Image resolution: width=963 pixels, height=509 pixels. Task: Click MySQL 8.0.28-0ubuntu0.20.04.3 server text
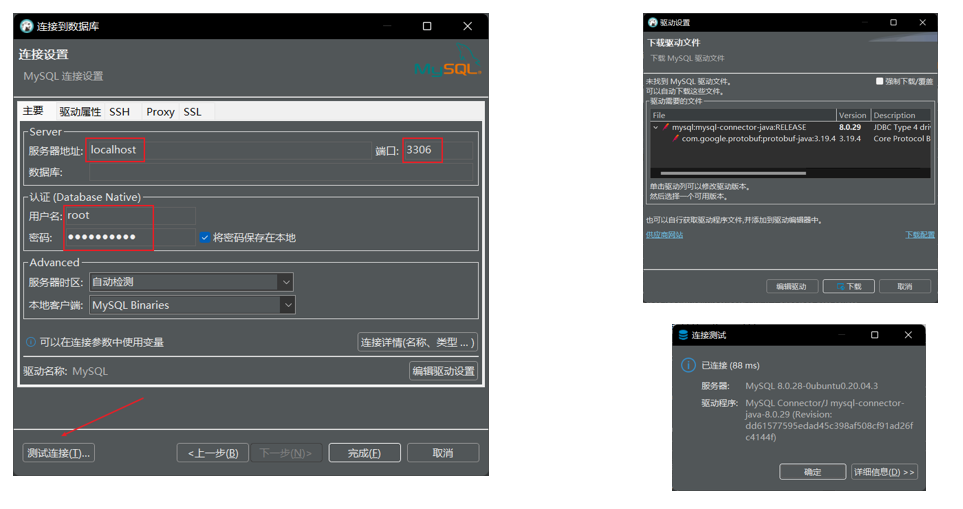click(811, 386)
